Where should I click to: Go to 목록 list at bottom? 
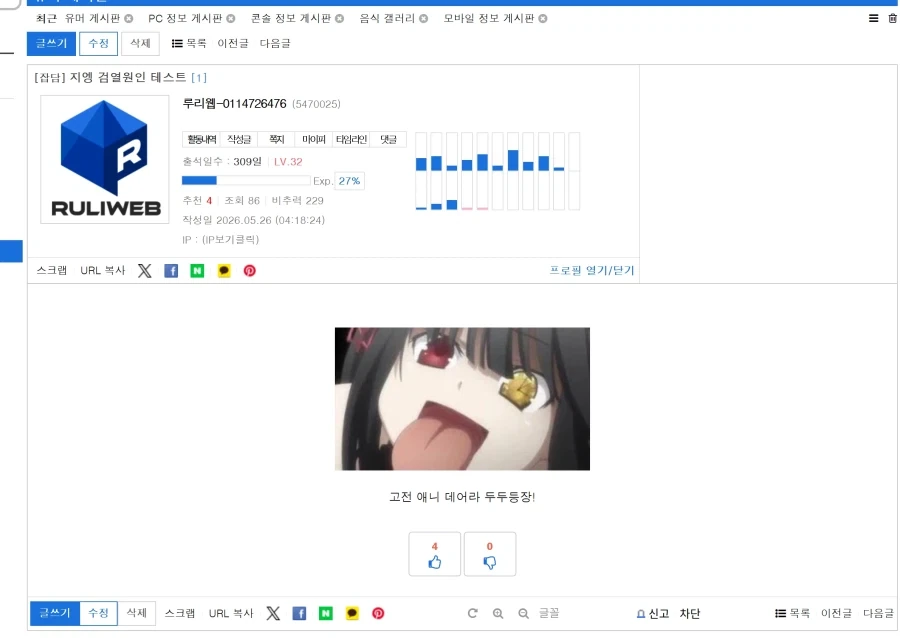point(793,613)
